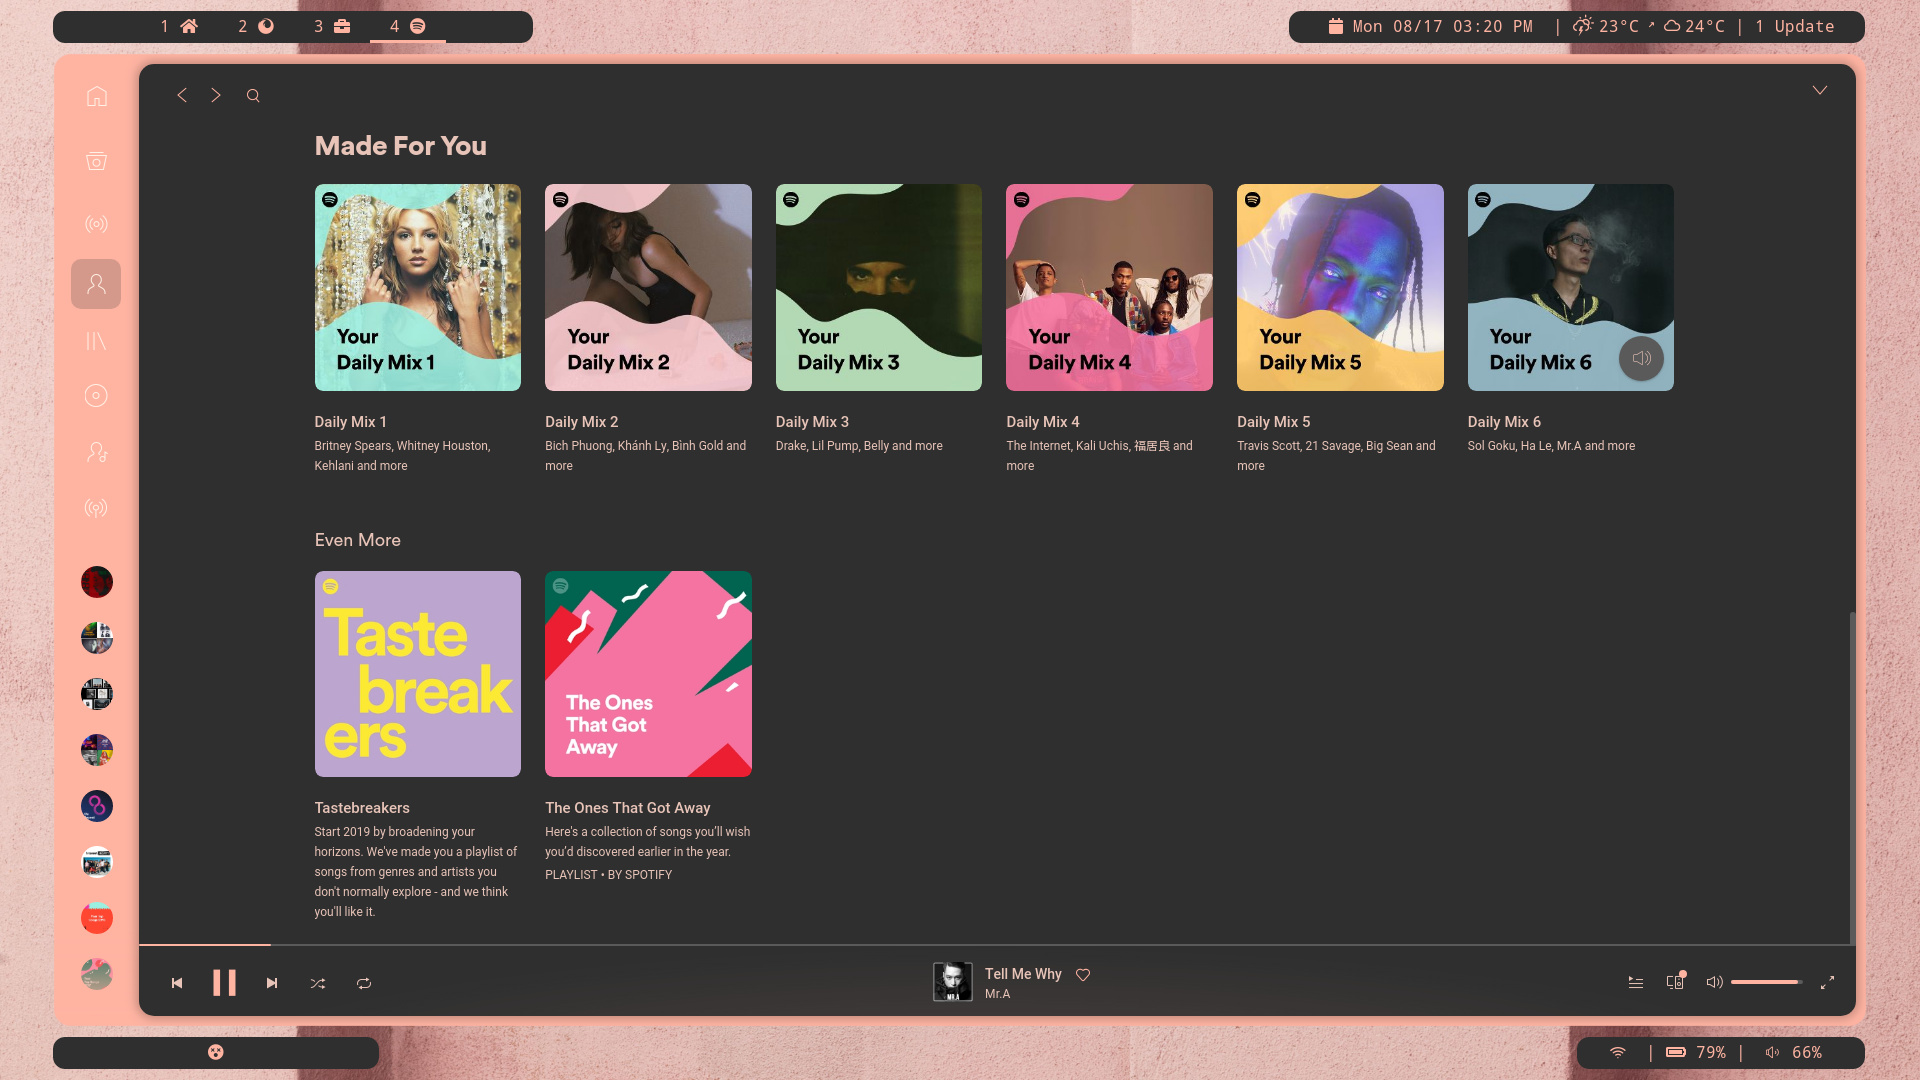Click the system volume 66% indicator
Image resolution: width=1920 pixels, height=1080 pixels.
(x=1793, y=1052)
